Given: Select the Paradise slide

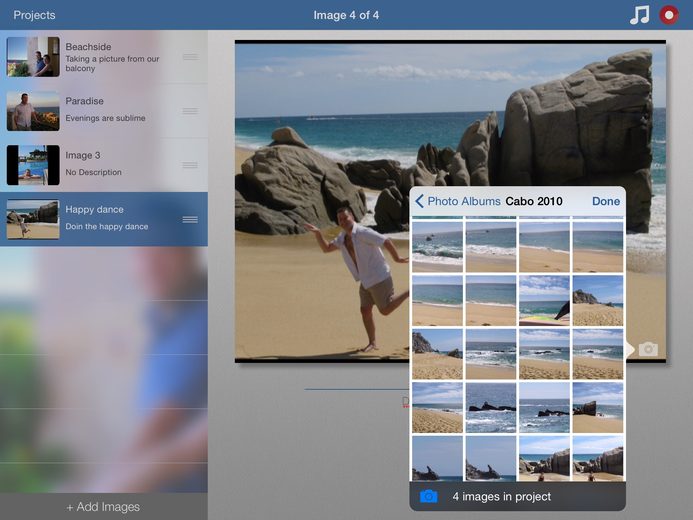Looking at the screenshot, I should pyautogui.click(x=104, y=111).
